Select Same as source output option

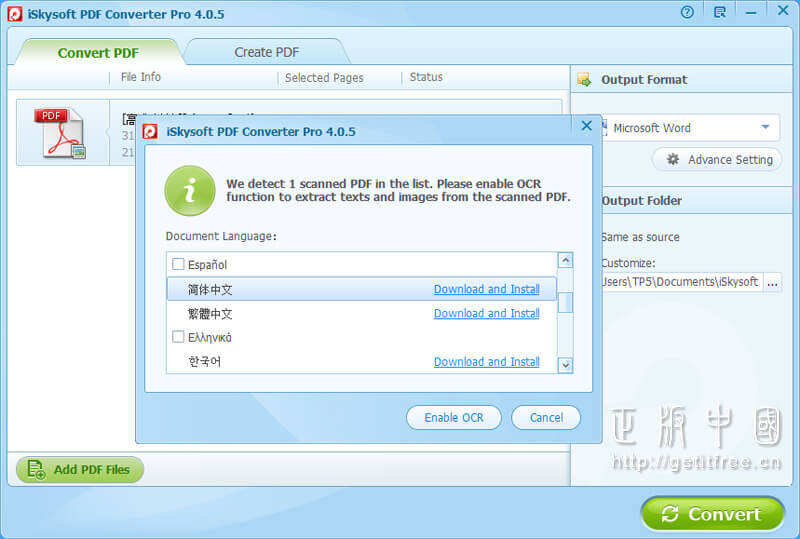click(x=640, y=237)
